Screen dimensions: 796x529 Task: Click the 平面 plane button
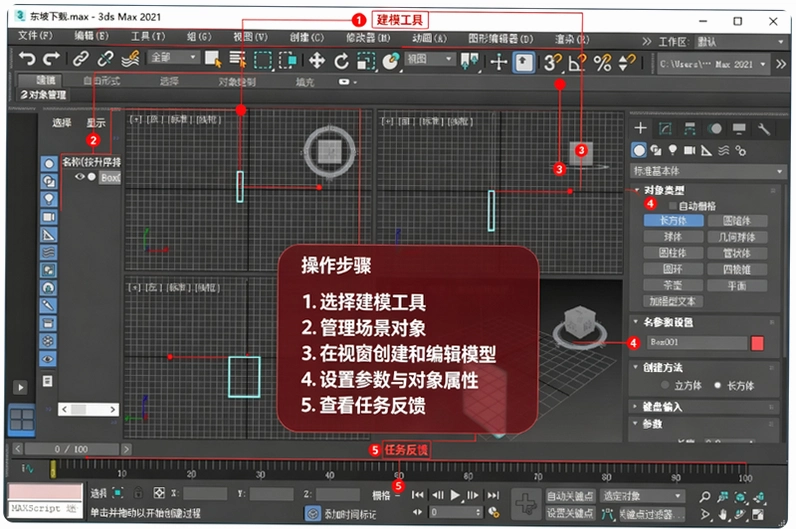(737, 286)
